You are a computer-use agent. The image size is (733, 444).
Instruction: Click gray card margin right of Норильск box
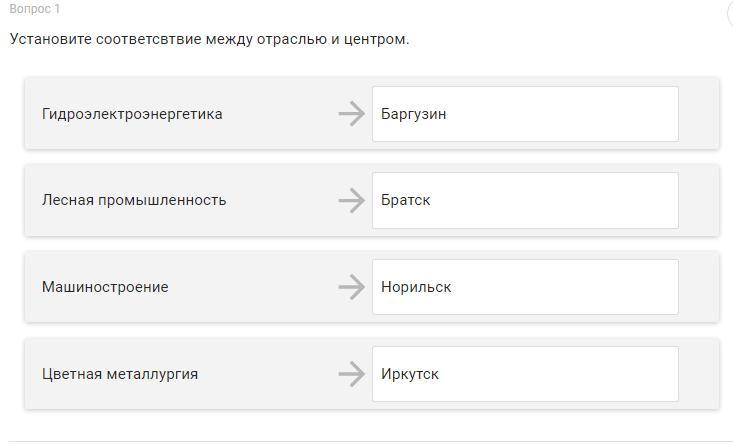pyautogui.click(x=699, y=287)
